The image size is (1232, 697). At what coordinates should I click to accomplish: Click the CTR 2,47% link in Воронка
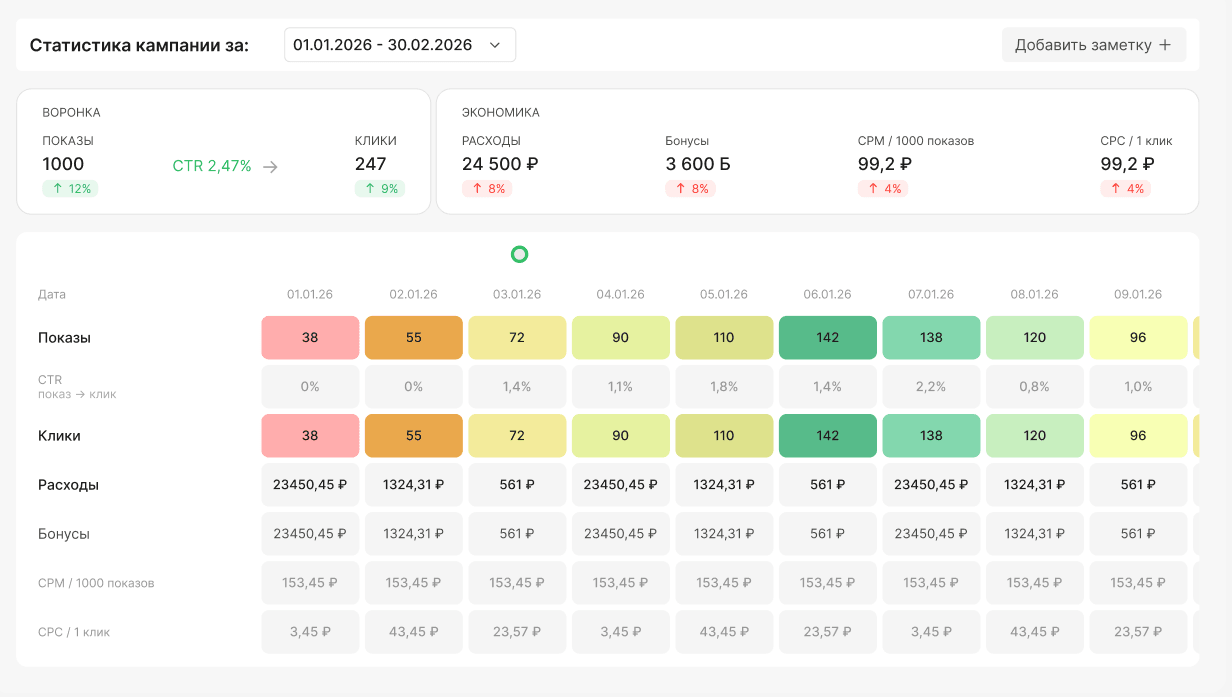click(x=212, y=166)
